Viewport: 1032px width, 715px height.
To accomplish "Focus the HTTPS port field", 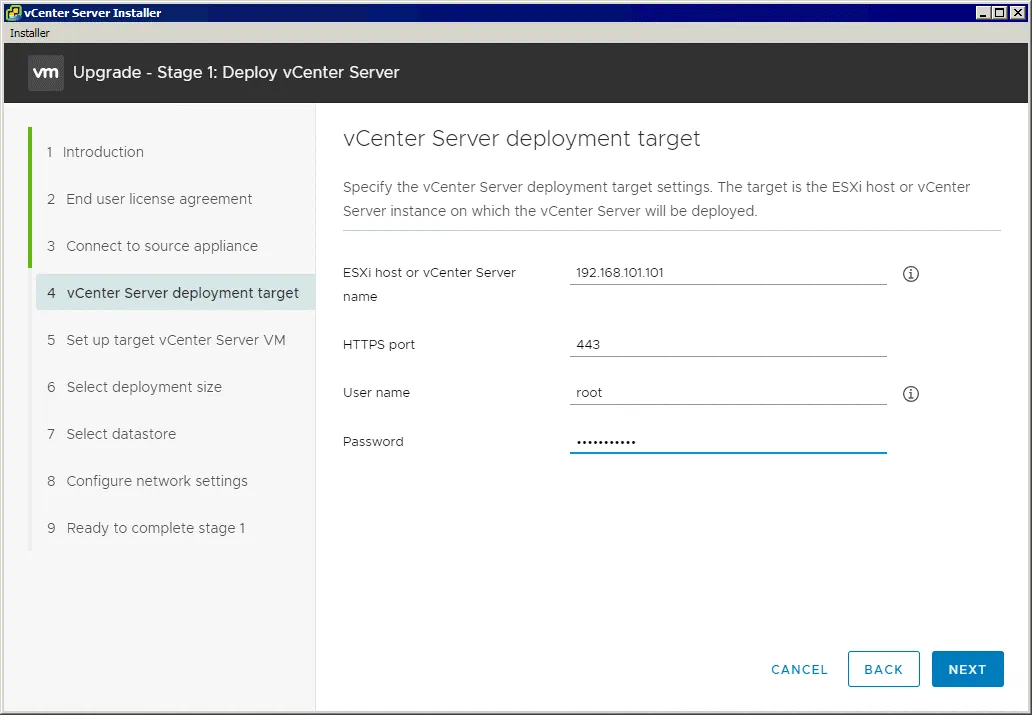I will [728, 344].
